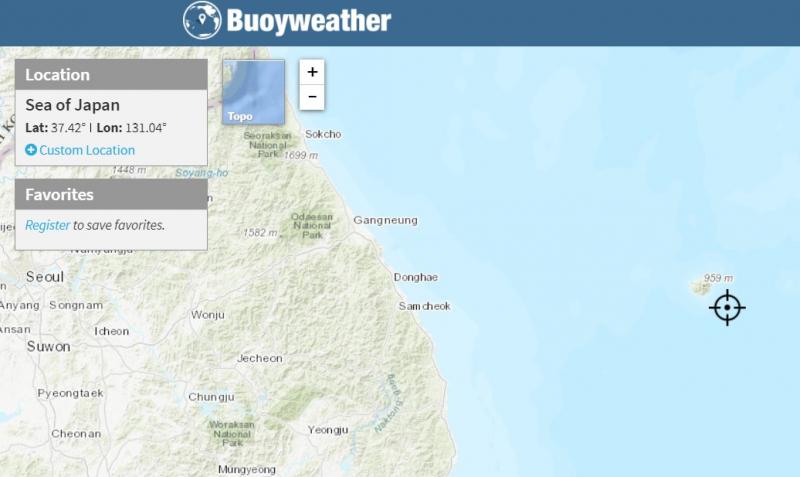Choose Samcheok on the map
The height and width of the screenshot is (477, 800).
(x=424, y=305)
